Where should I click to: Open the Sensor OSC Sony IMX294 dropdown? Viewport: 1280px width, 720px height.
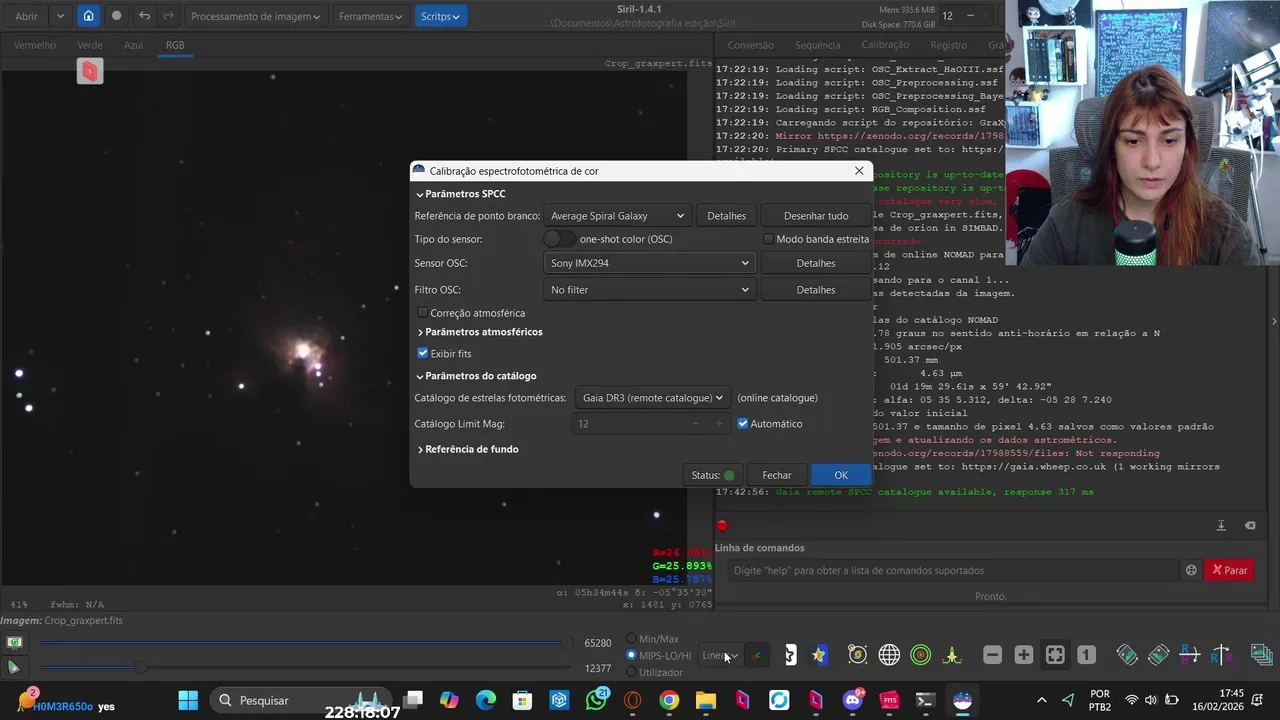click(649, 263)
